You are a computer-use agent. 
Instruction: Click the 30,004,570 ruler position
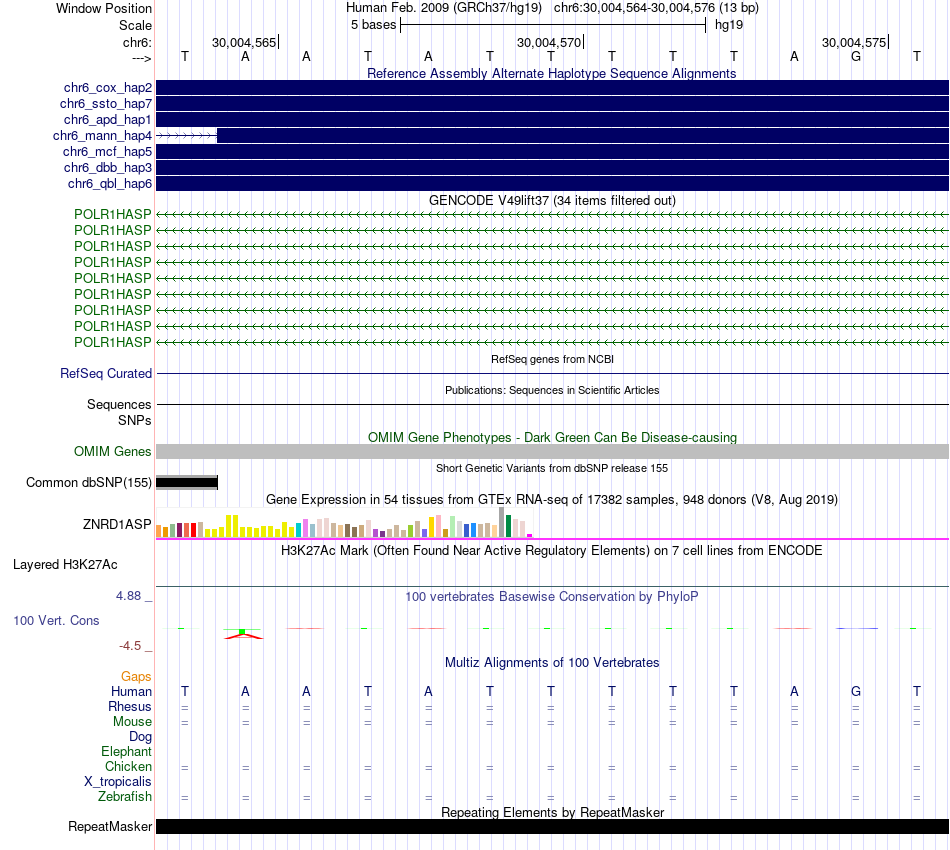click(549, 42)
